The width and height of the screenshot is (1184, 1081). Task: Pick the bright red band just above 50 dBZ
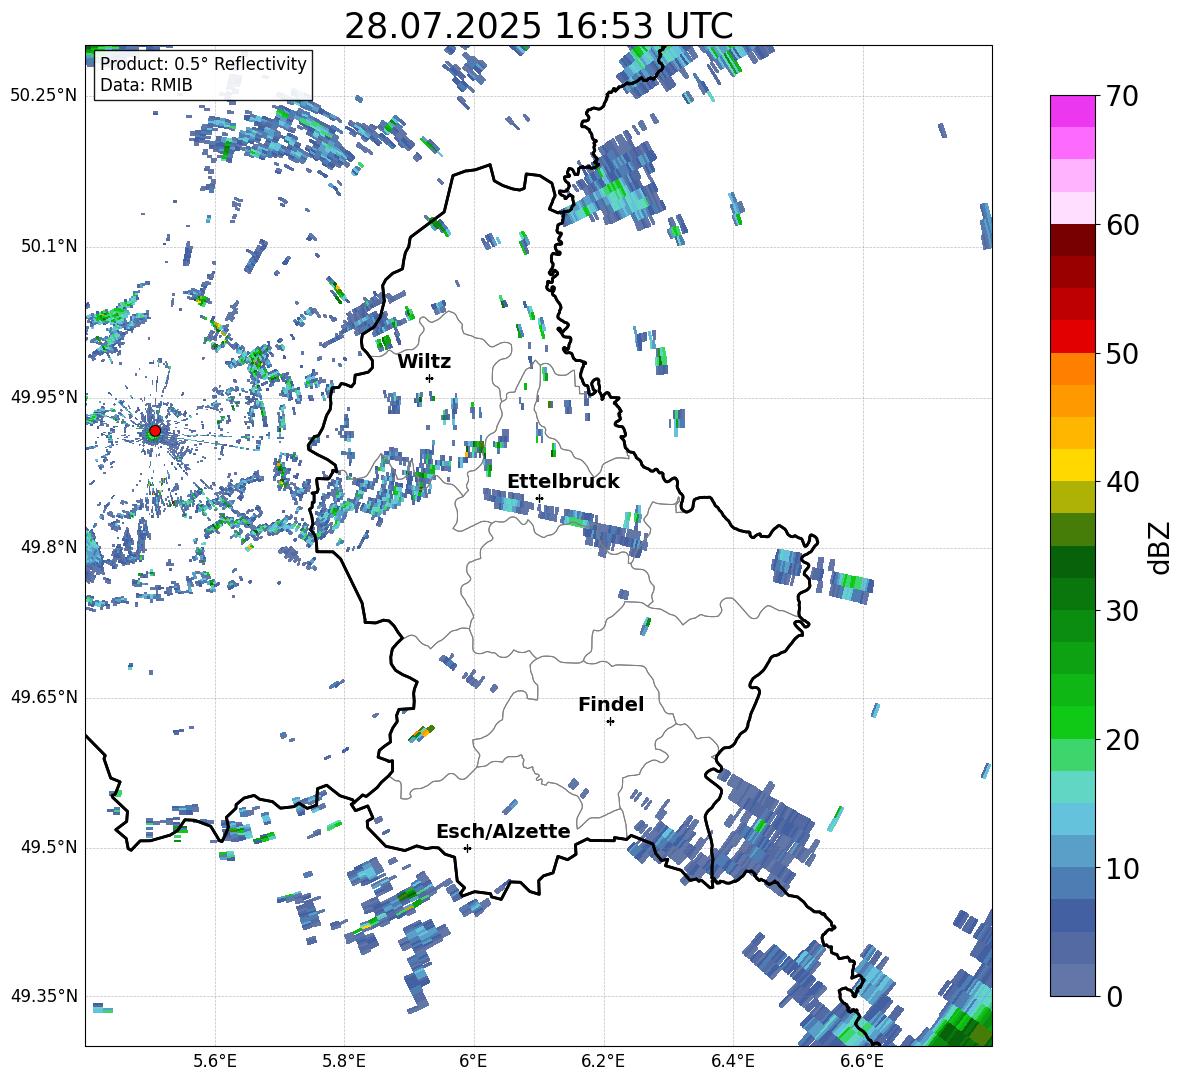[1072, 337]
